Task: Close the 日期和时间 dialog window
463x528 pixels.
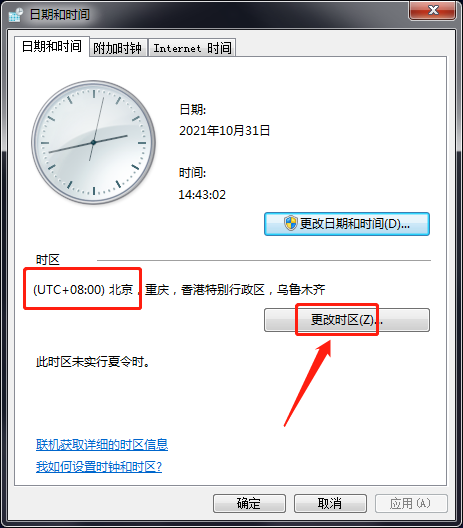Action: [x=433, y=10]
